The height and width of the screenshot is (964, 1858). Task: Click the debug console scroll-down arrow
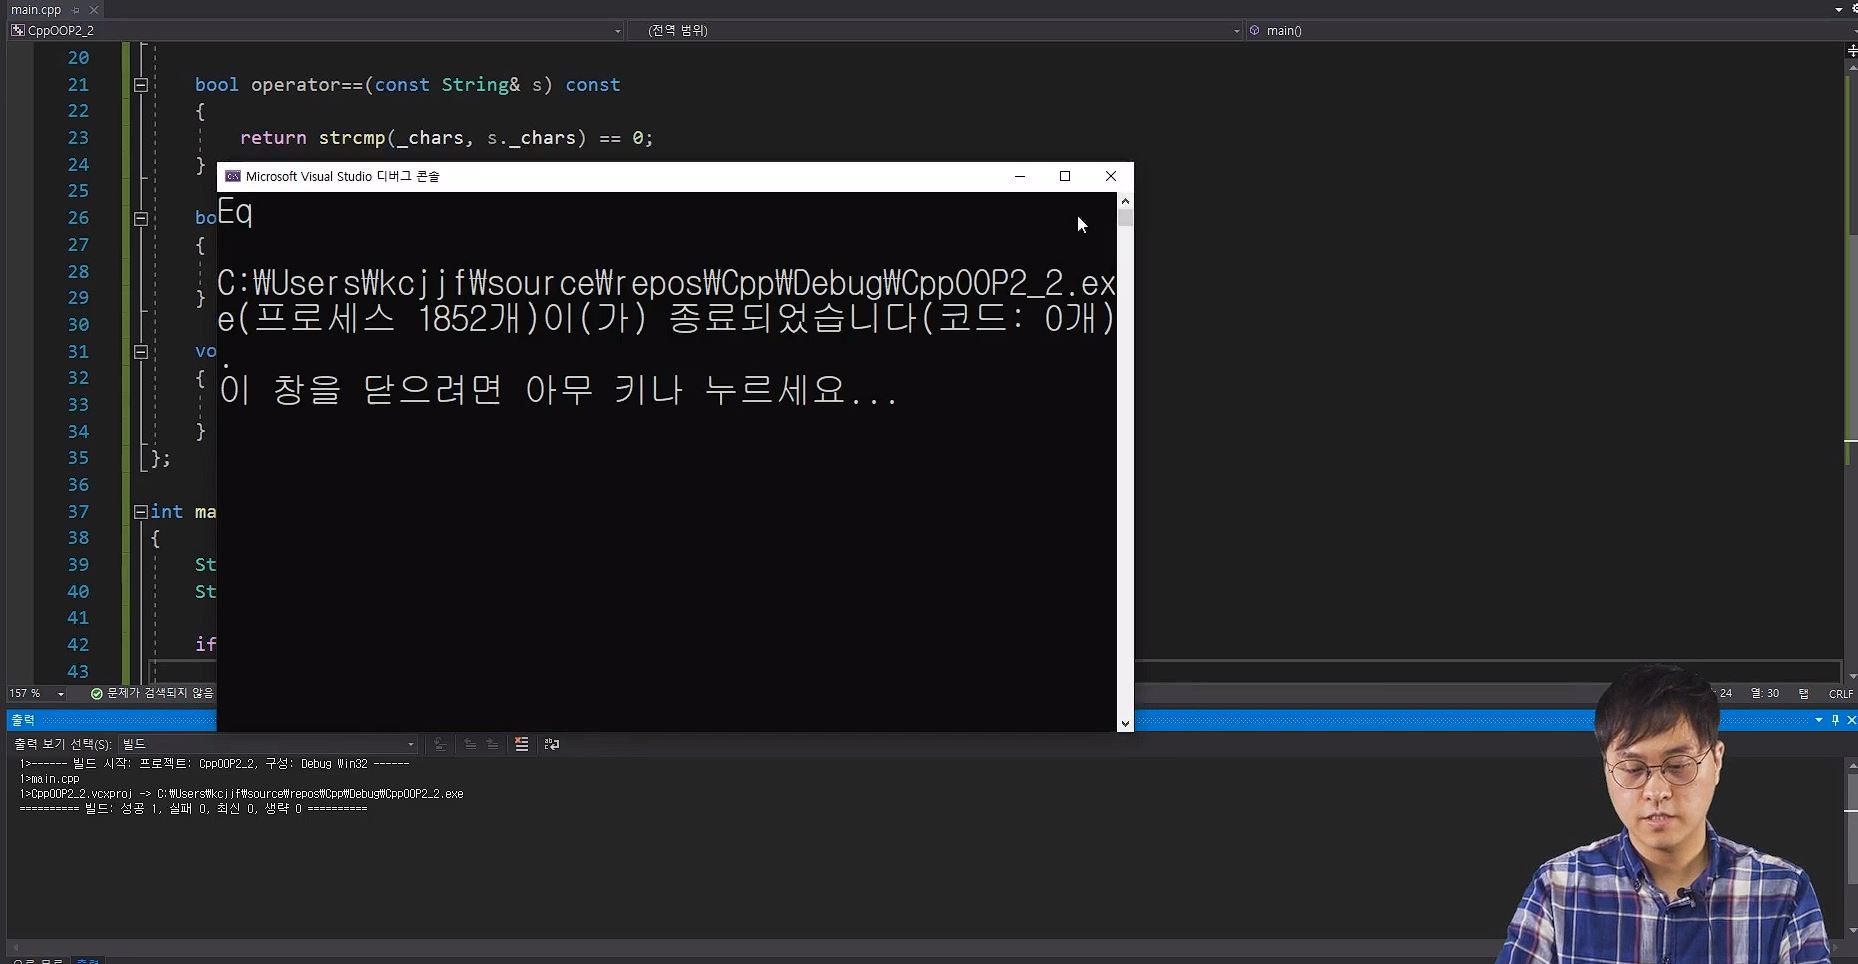(1125, 723)
